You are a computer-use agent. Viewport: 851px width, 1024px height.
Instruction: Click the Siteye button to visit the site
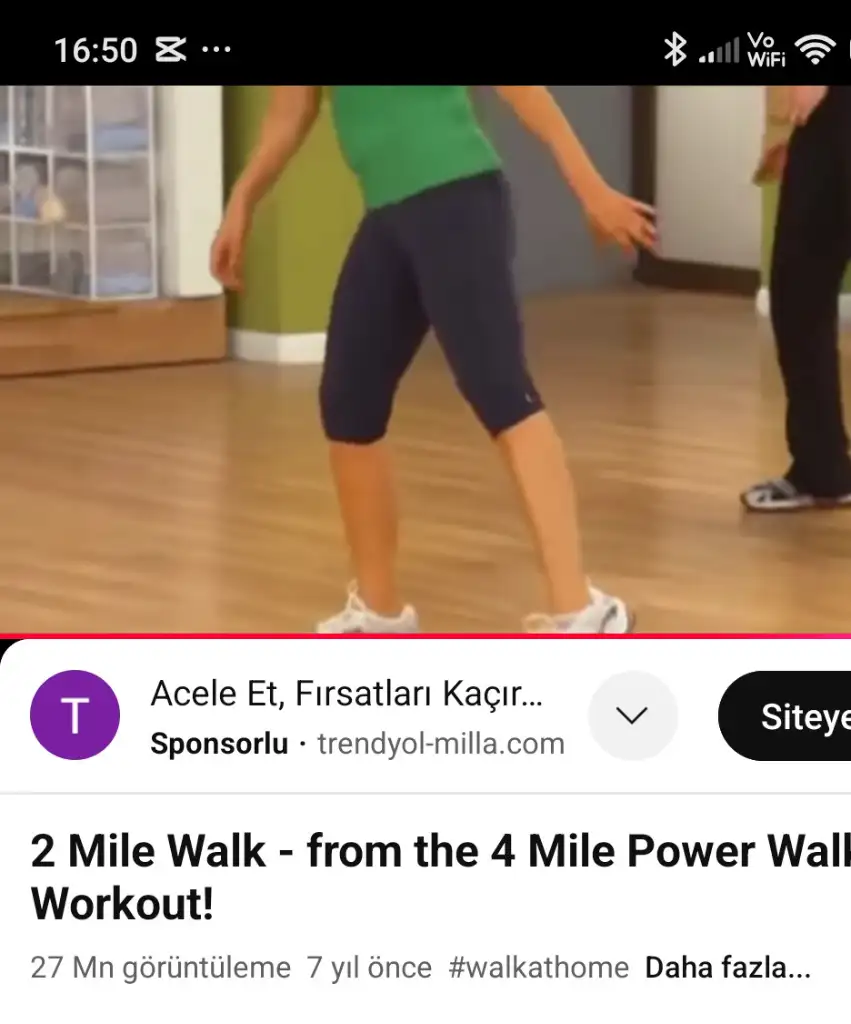784,716
